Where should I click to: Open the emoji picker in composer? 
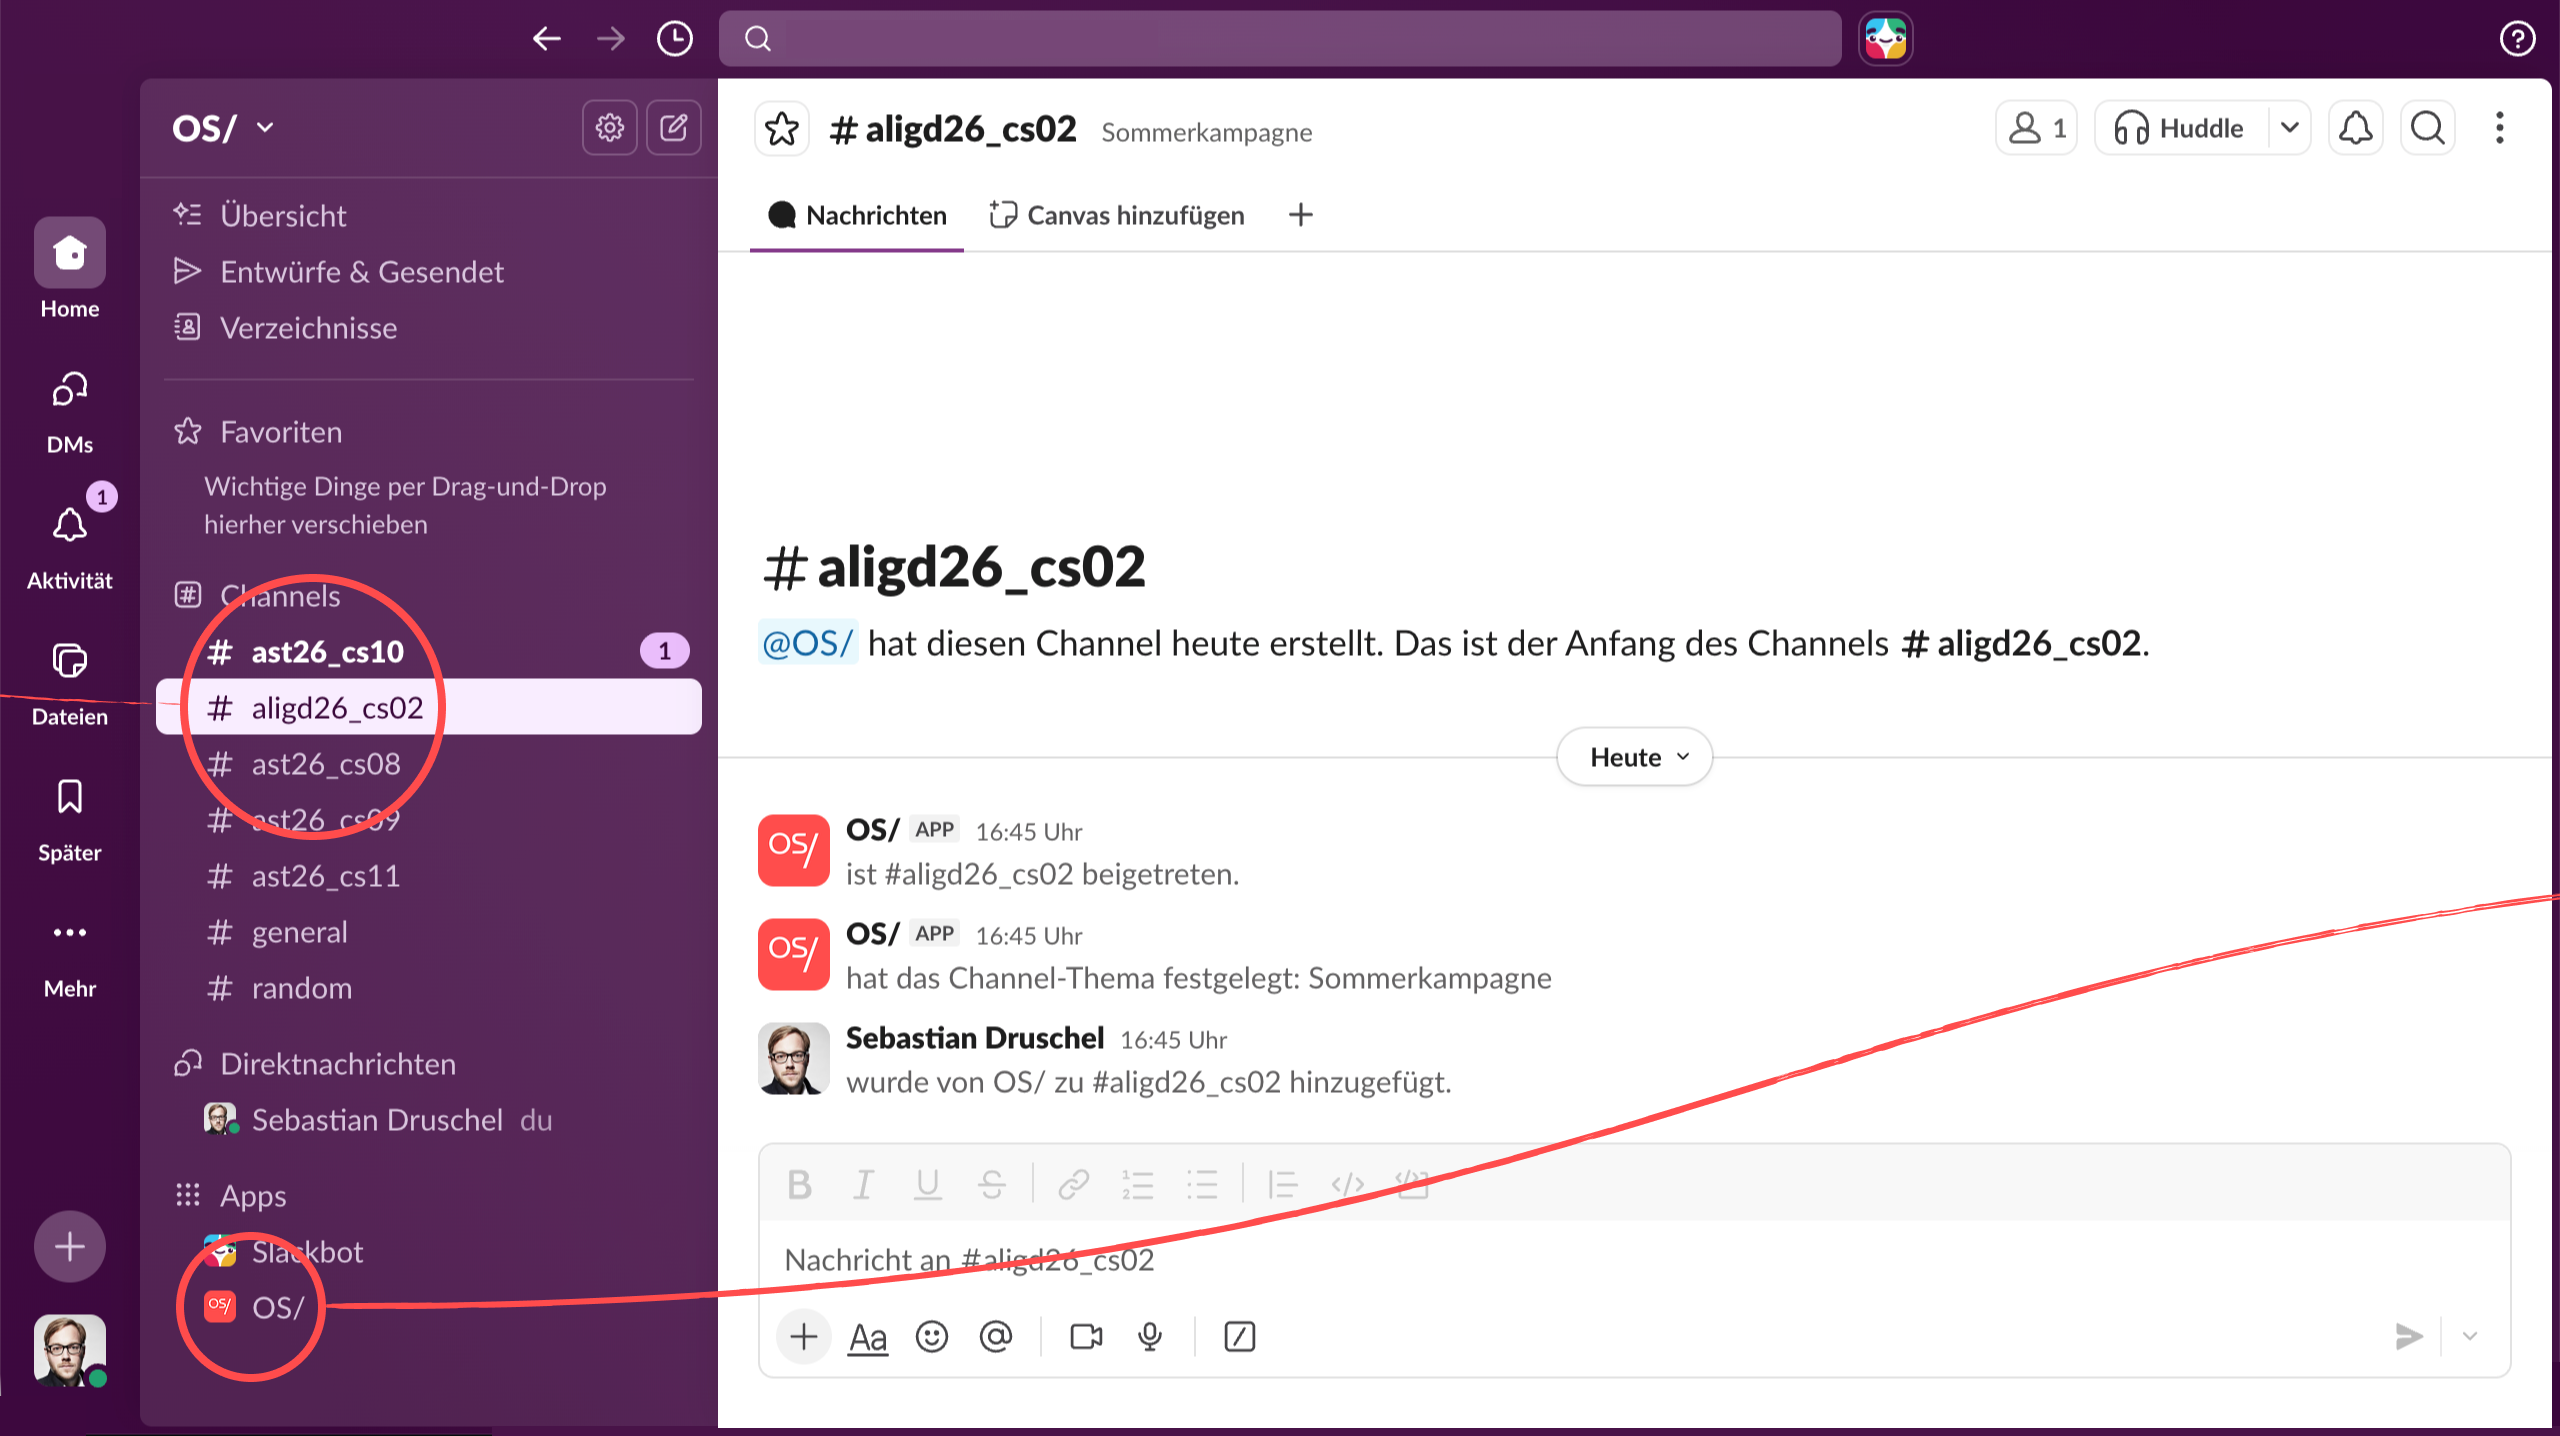click(931, 1337)
